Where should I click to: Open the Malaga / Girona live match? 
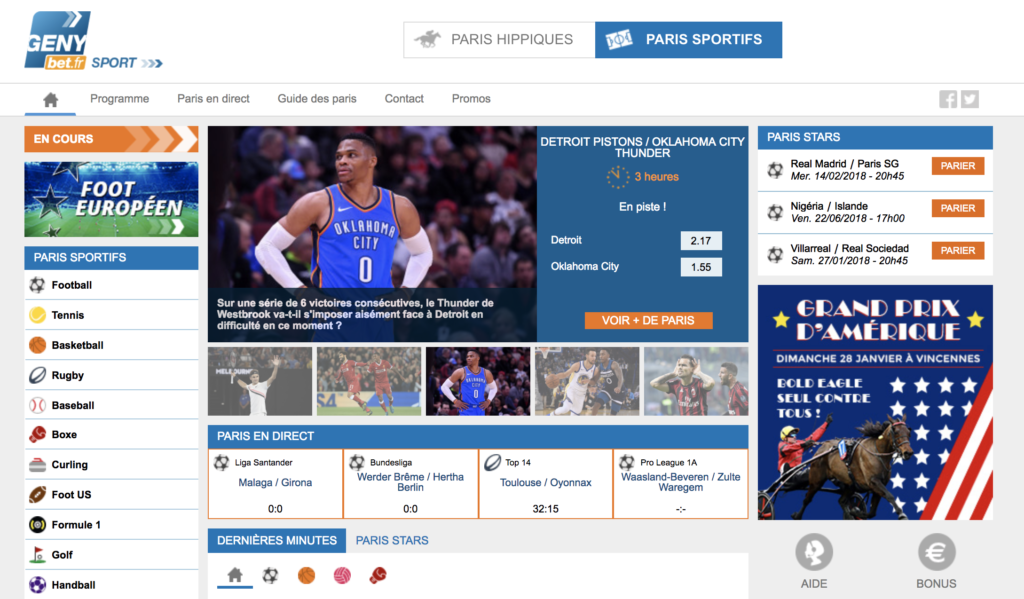(x=275, y=483)
